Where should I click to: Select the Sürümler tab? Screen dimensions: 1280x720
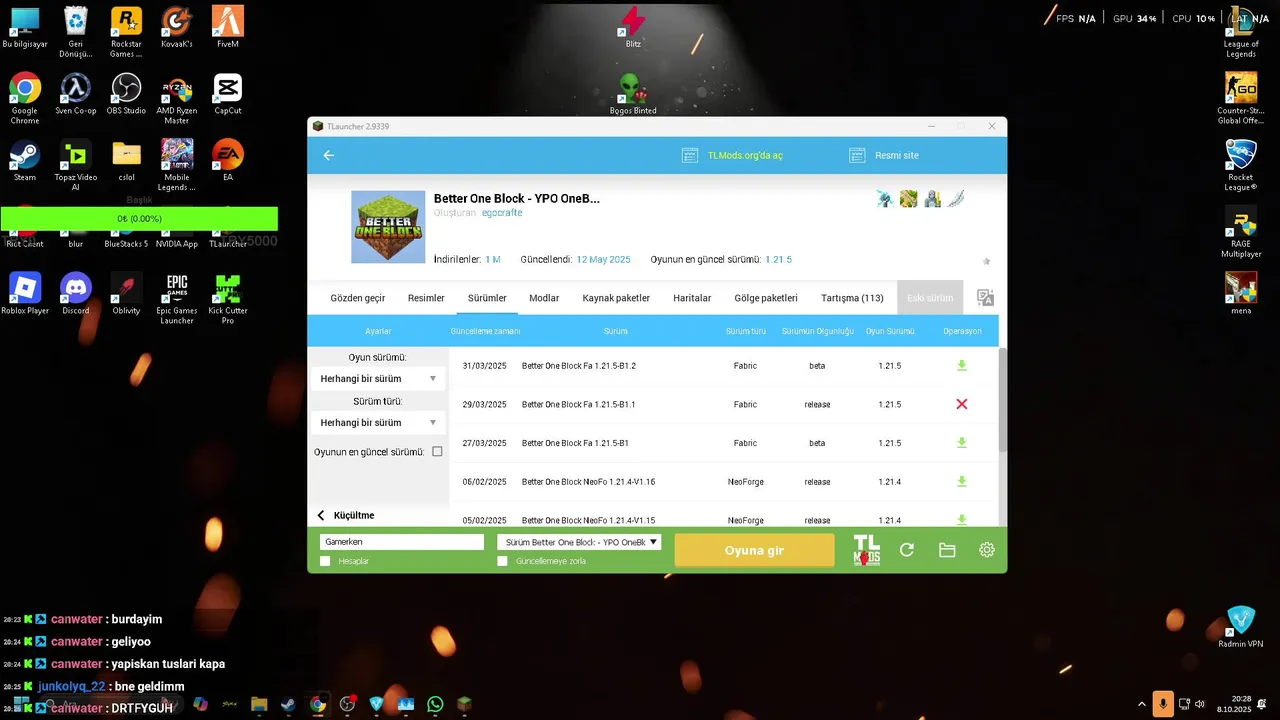(487, 298)
